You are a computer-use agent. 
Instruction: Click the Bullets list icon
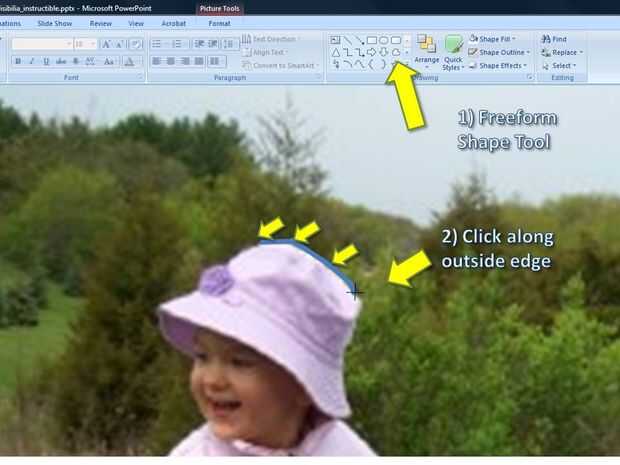tap(157, 44)
